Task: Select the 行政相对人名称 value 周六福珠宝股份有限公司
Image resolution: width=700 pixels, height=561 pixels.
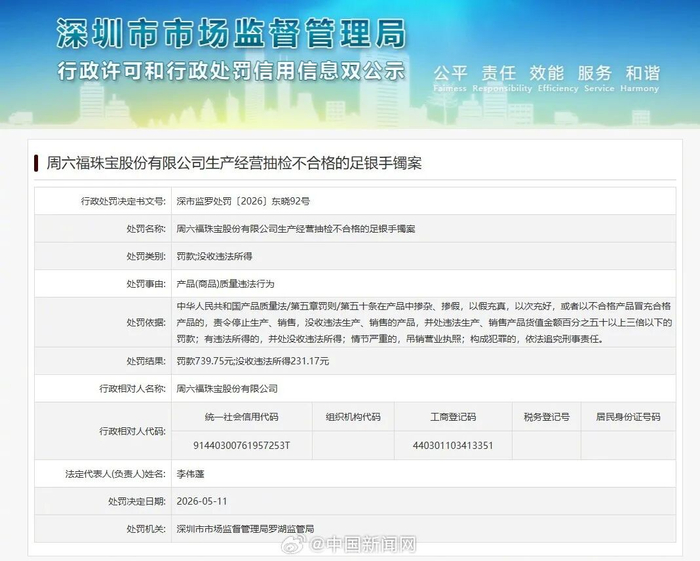Action: point(227,389)
